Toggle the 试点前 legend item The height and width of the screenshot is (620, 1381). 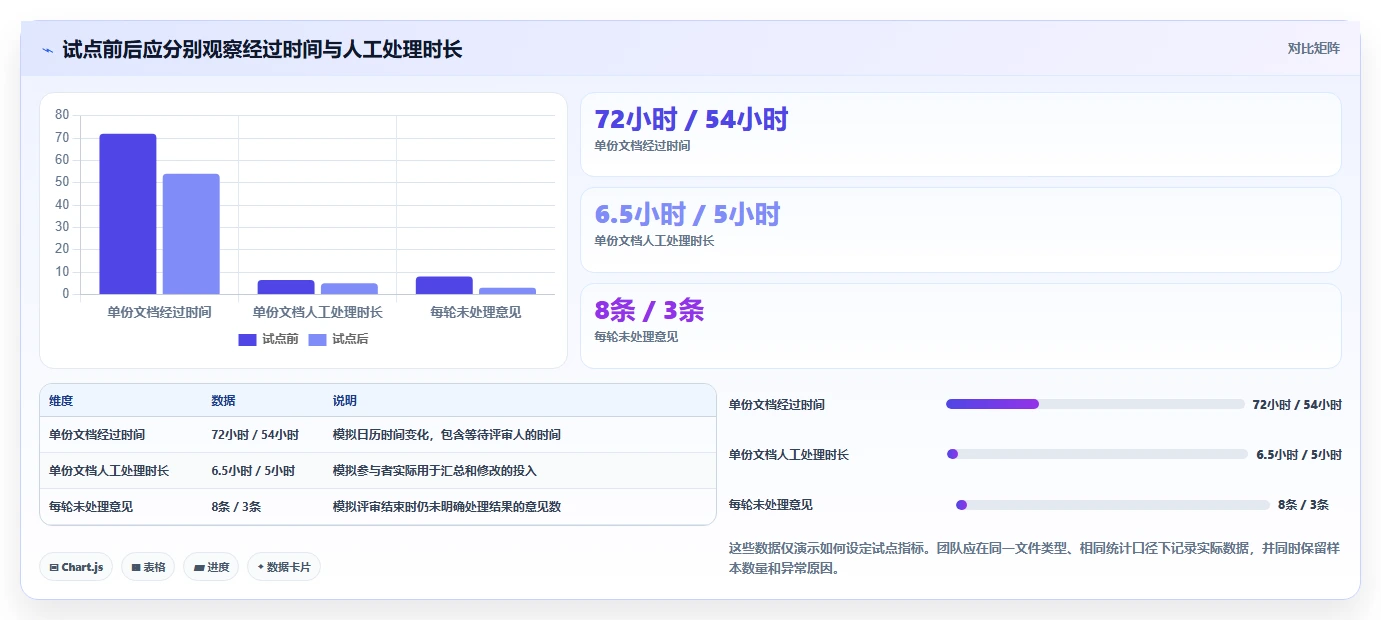click(x=268, y=339)
